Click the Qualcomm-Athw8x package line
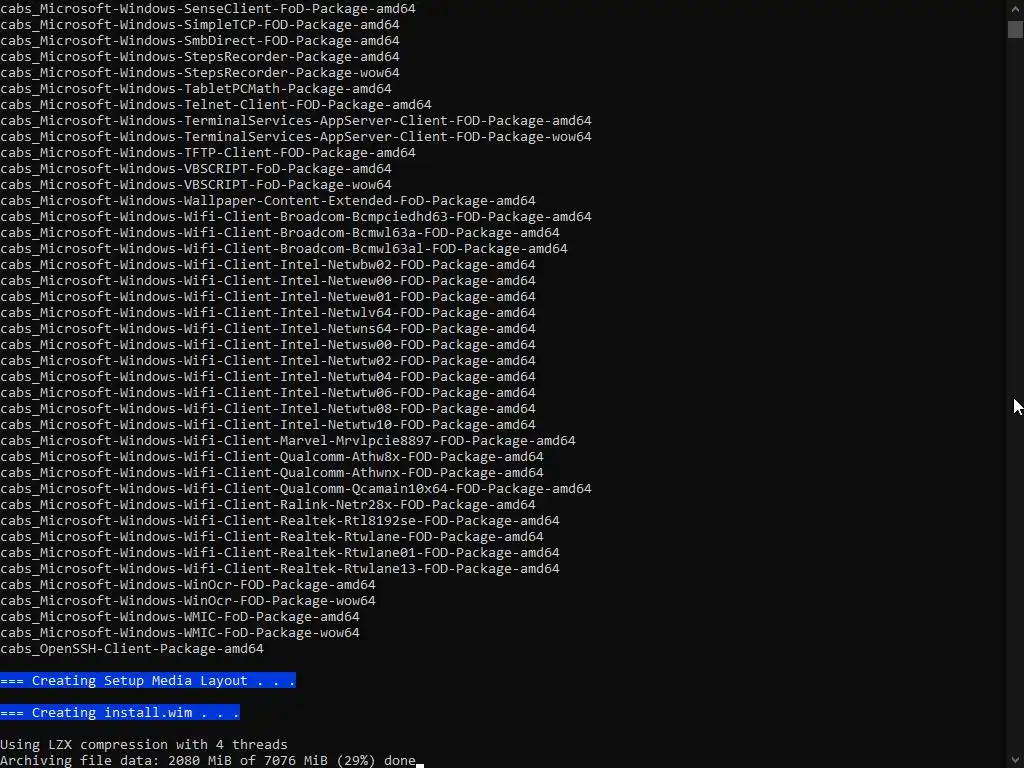Image resolution: width=1024 pixels, height=768 pixels. point(272,456)
